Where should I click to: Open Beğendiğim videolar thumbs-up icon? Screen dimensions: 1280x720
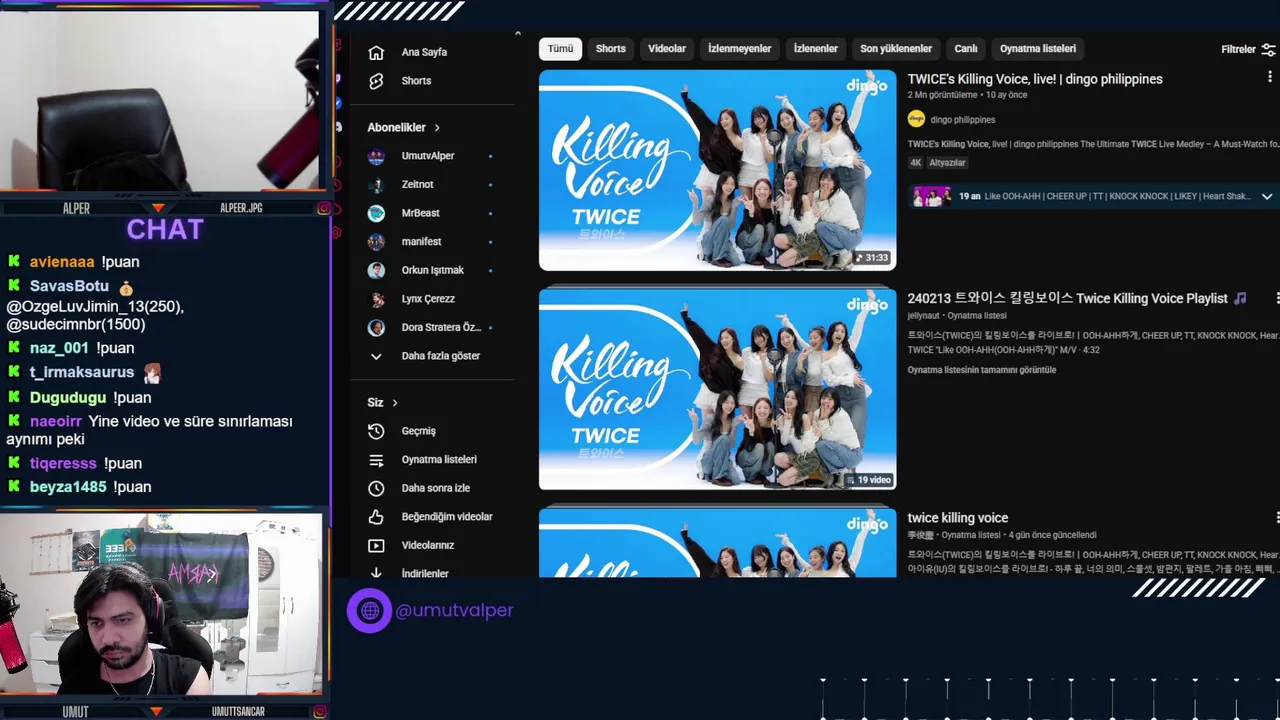(376, 517)
